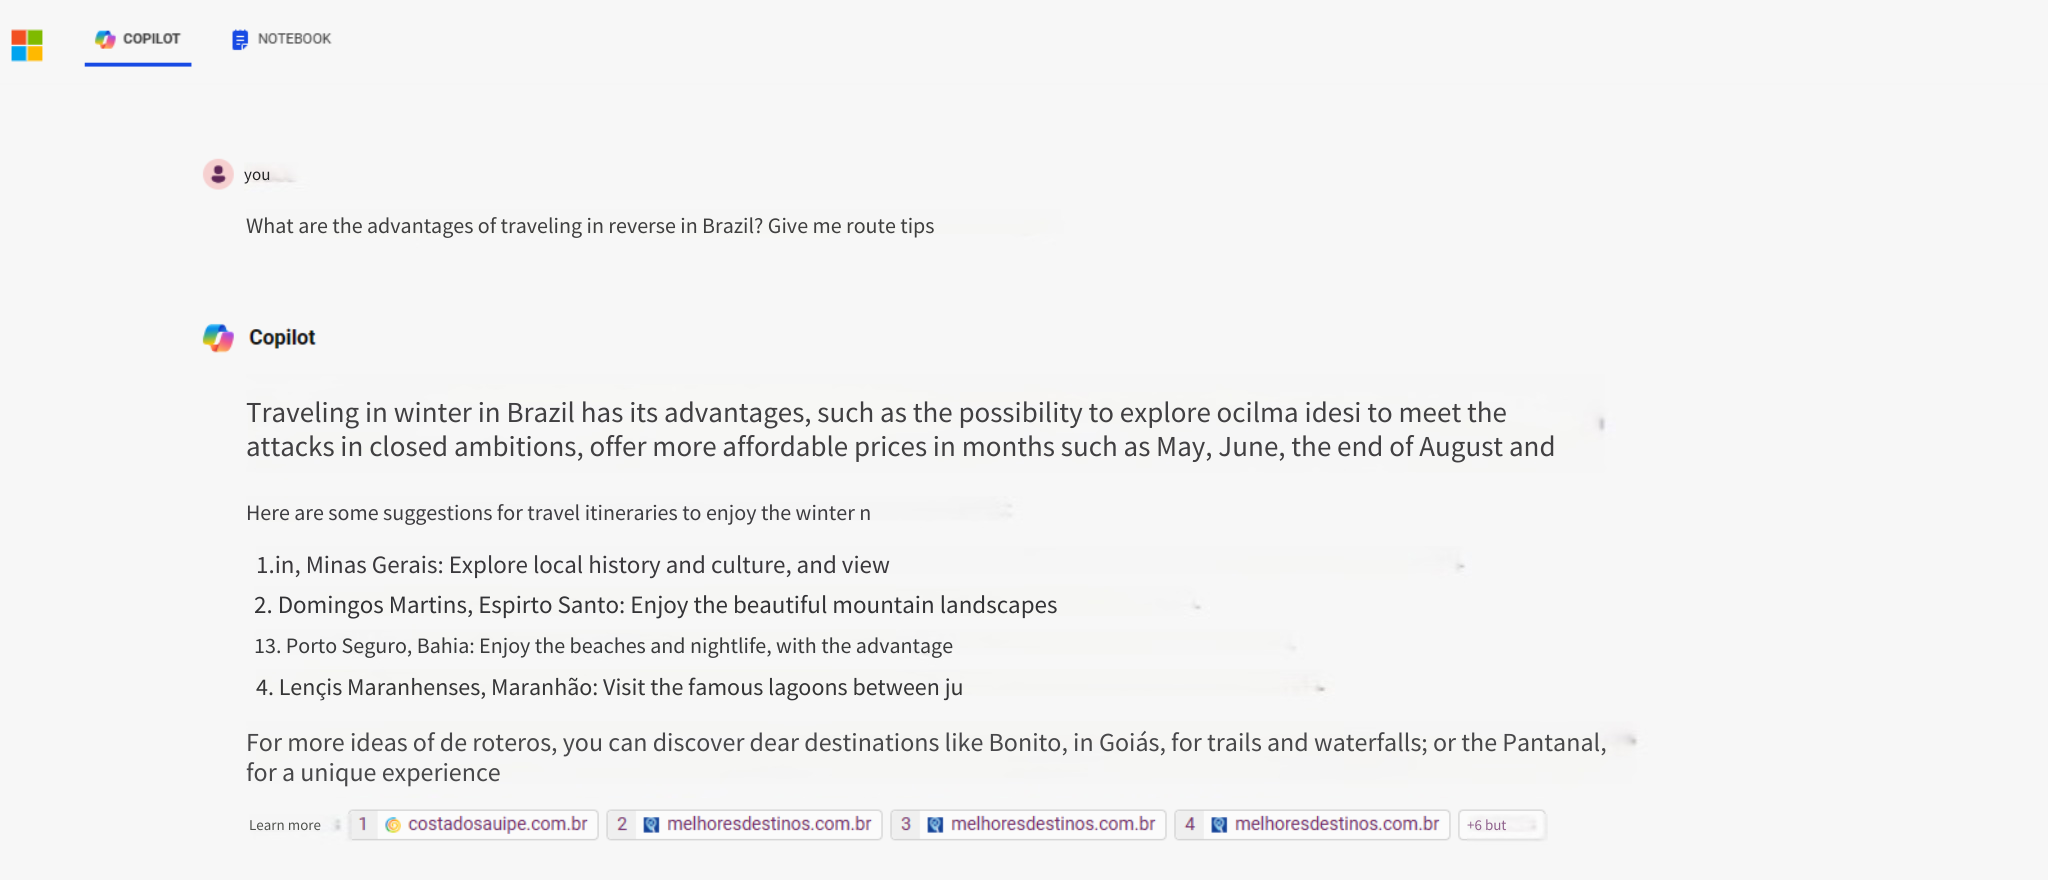Click the Lençis Maranhenses list item

coord(609,687)
